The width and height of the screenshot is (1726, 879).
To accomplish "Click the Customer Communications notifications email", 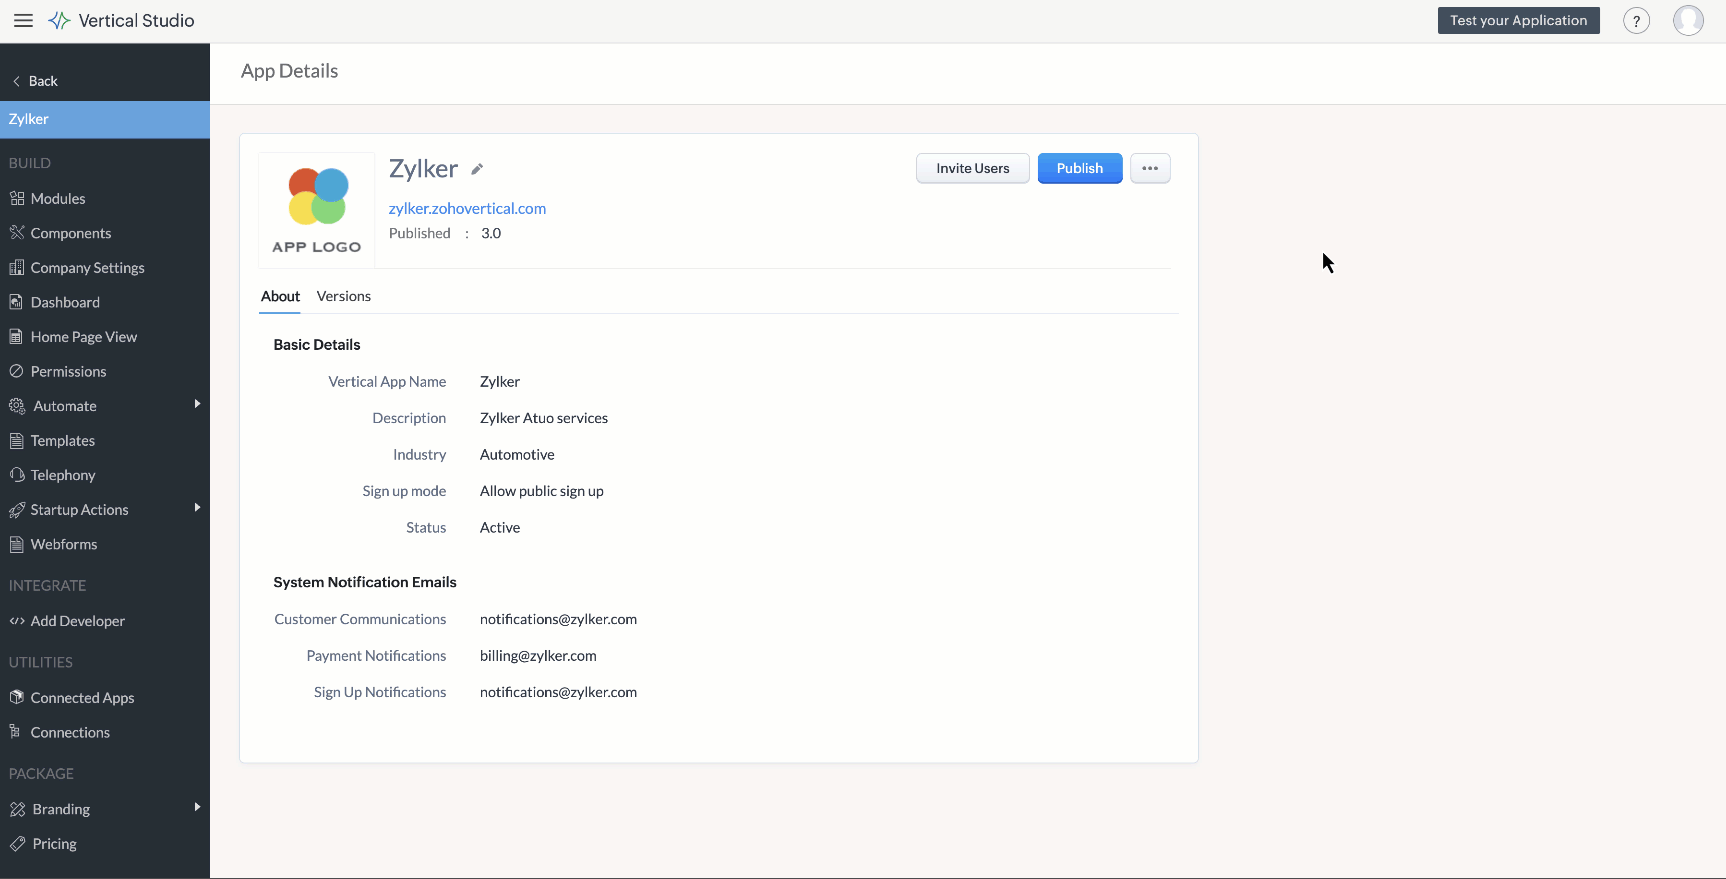I will (558, 619).
